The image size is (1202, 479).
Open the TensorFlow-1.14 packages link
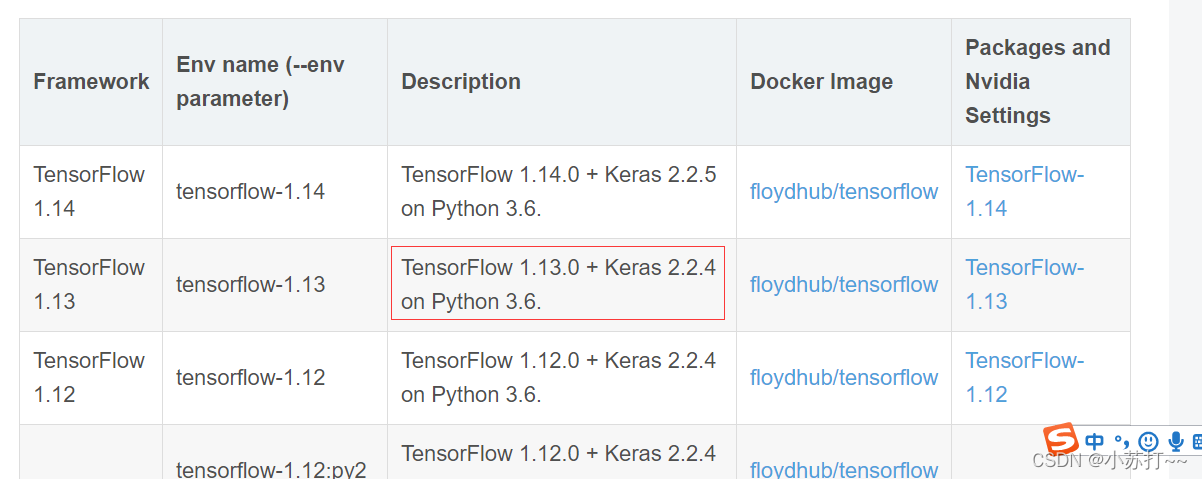tap(1025, 191)
